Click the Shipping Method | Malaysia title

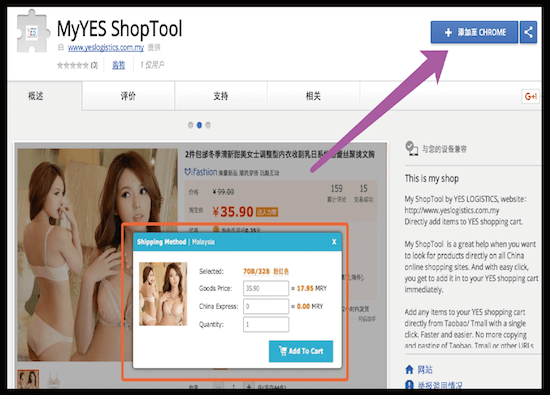176,242
